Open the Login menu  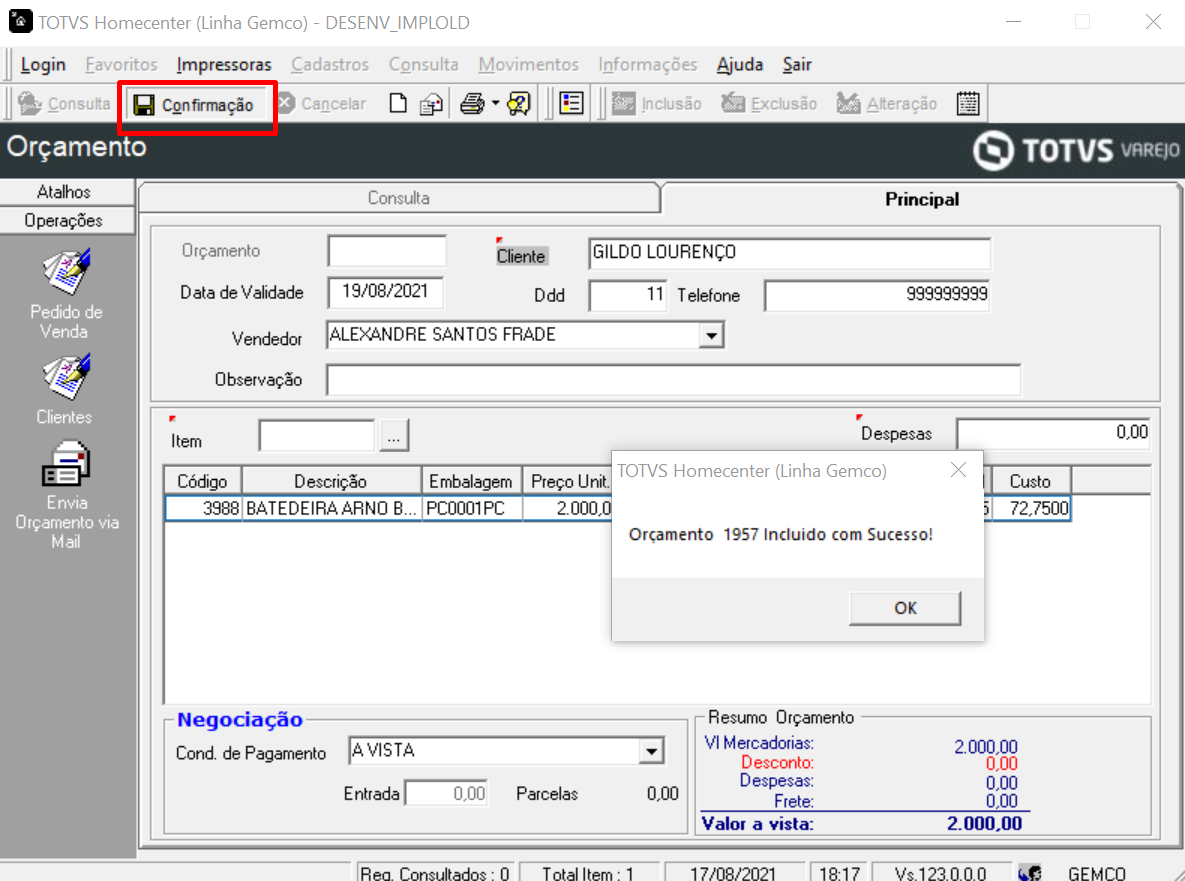tap(43, 64)
